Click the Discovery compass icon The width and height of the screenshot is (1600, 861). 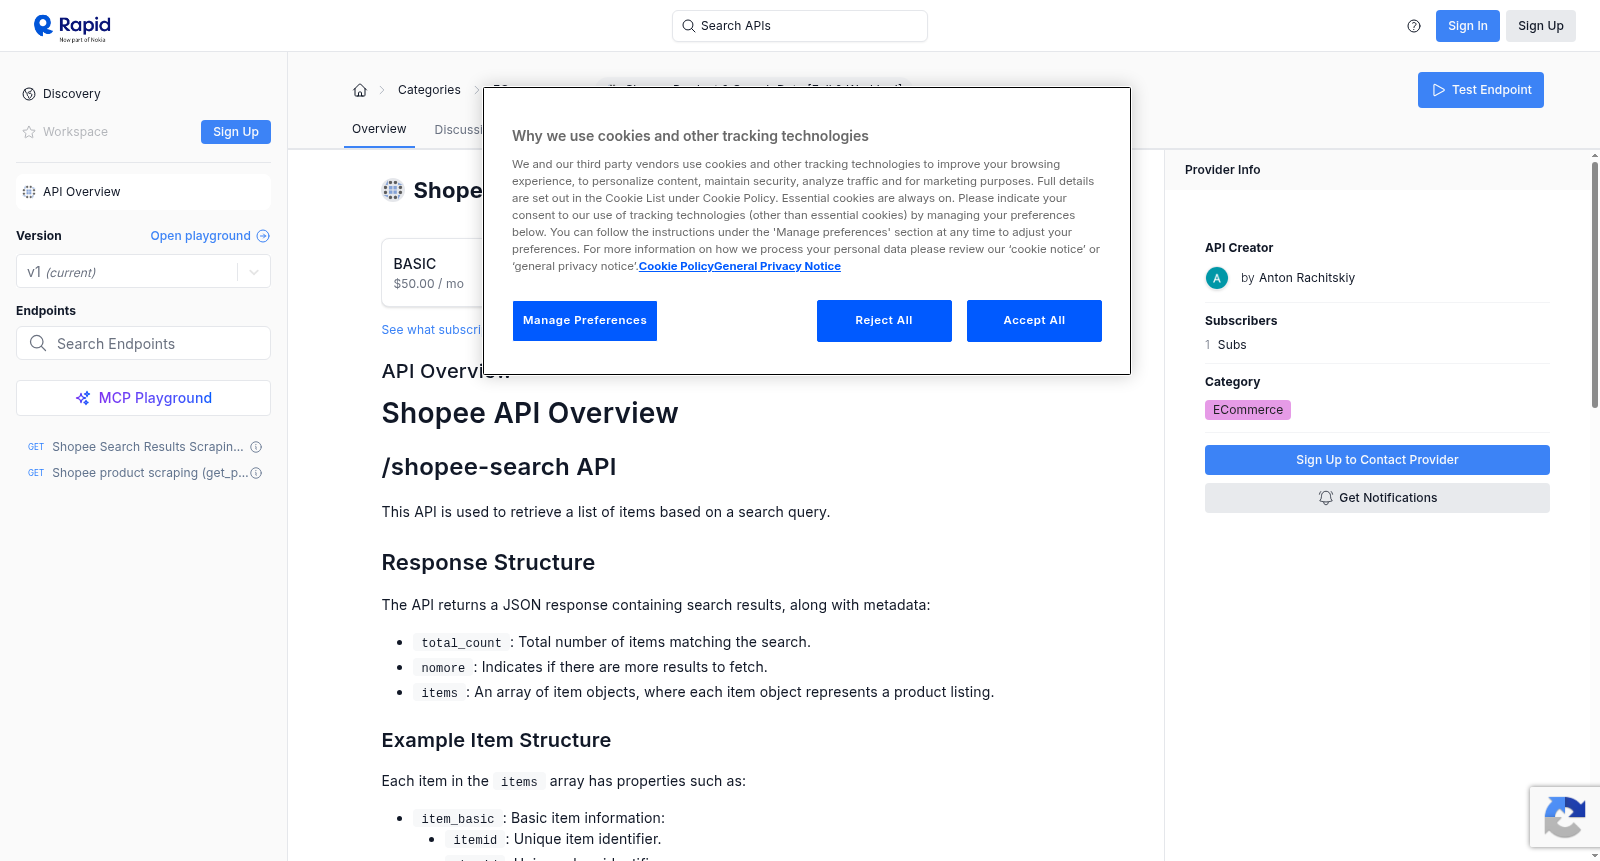[x=29, y=94]
